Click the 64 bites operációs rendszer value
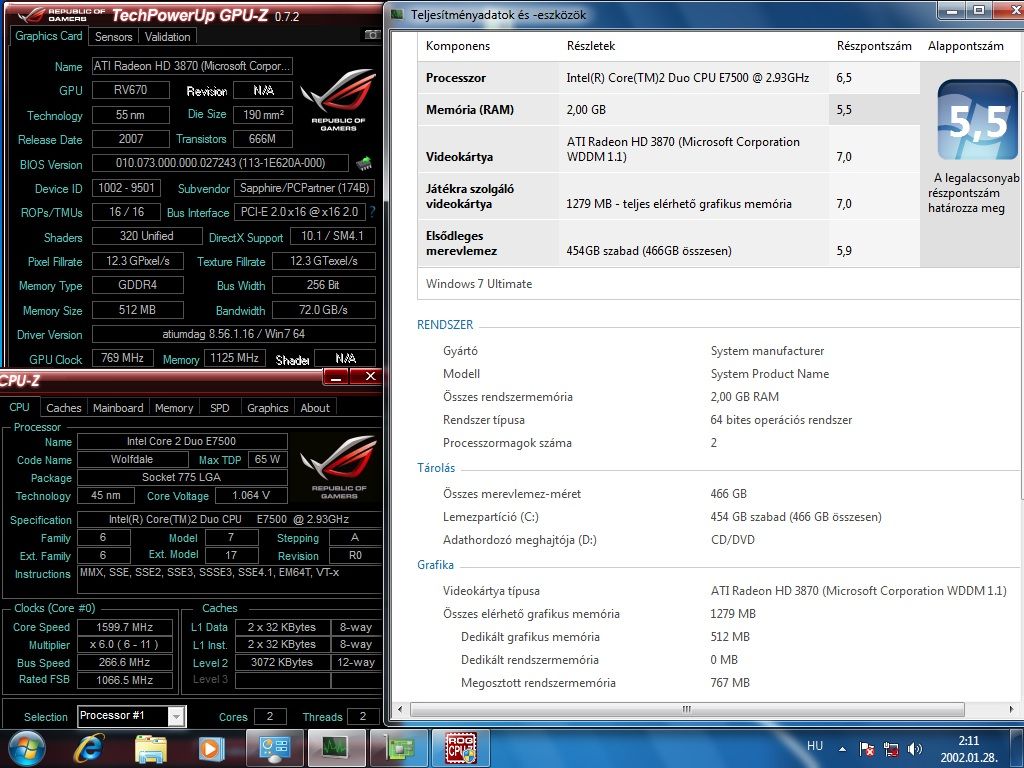Viewport: 1024px width, 768px height. [x=781, y=420]
